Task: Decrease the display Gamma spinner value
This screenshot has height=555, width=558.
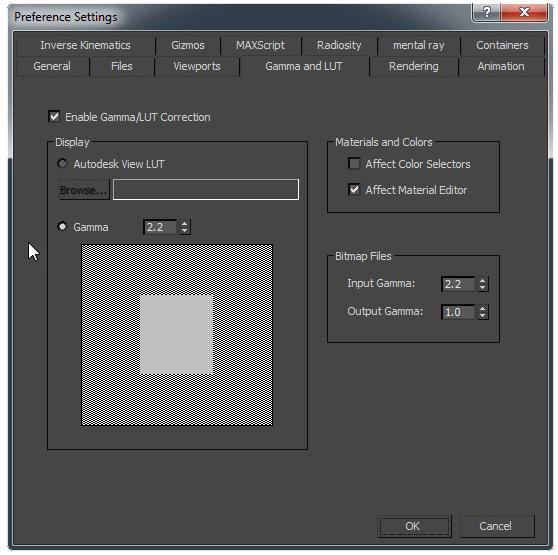Action: [x=184, y=231]
